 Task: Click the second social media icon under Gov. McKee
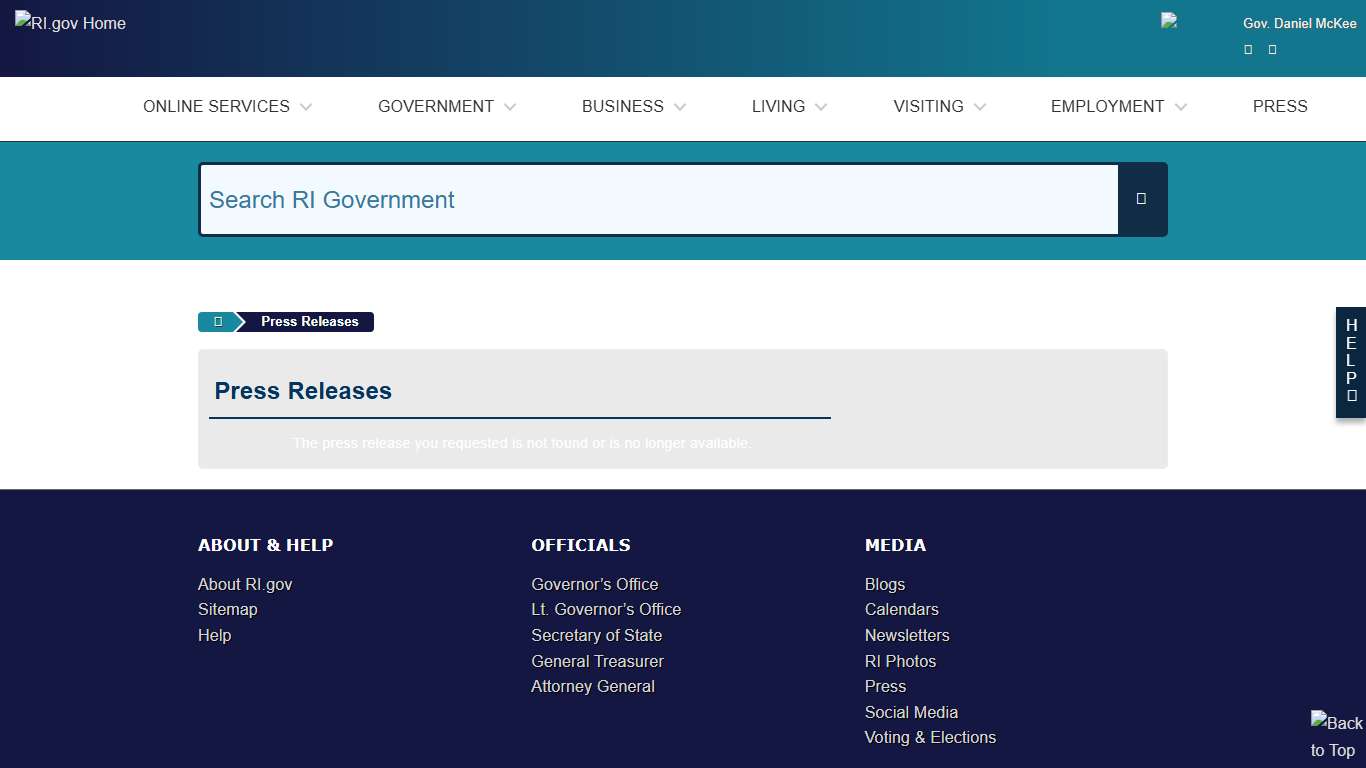(x=1271, y=49)
